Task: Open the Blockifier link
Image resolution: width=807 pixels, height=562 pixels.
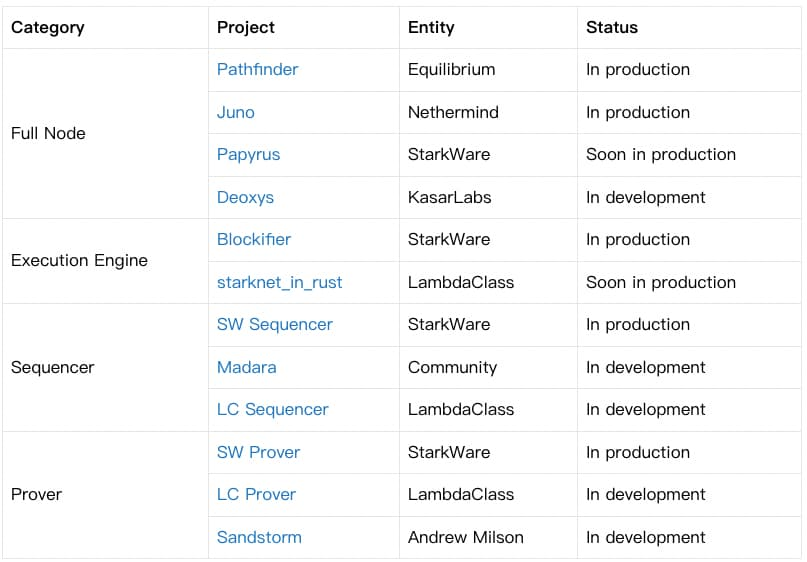Action: pos(254,239)
